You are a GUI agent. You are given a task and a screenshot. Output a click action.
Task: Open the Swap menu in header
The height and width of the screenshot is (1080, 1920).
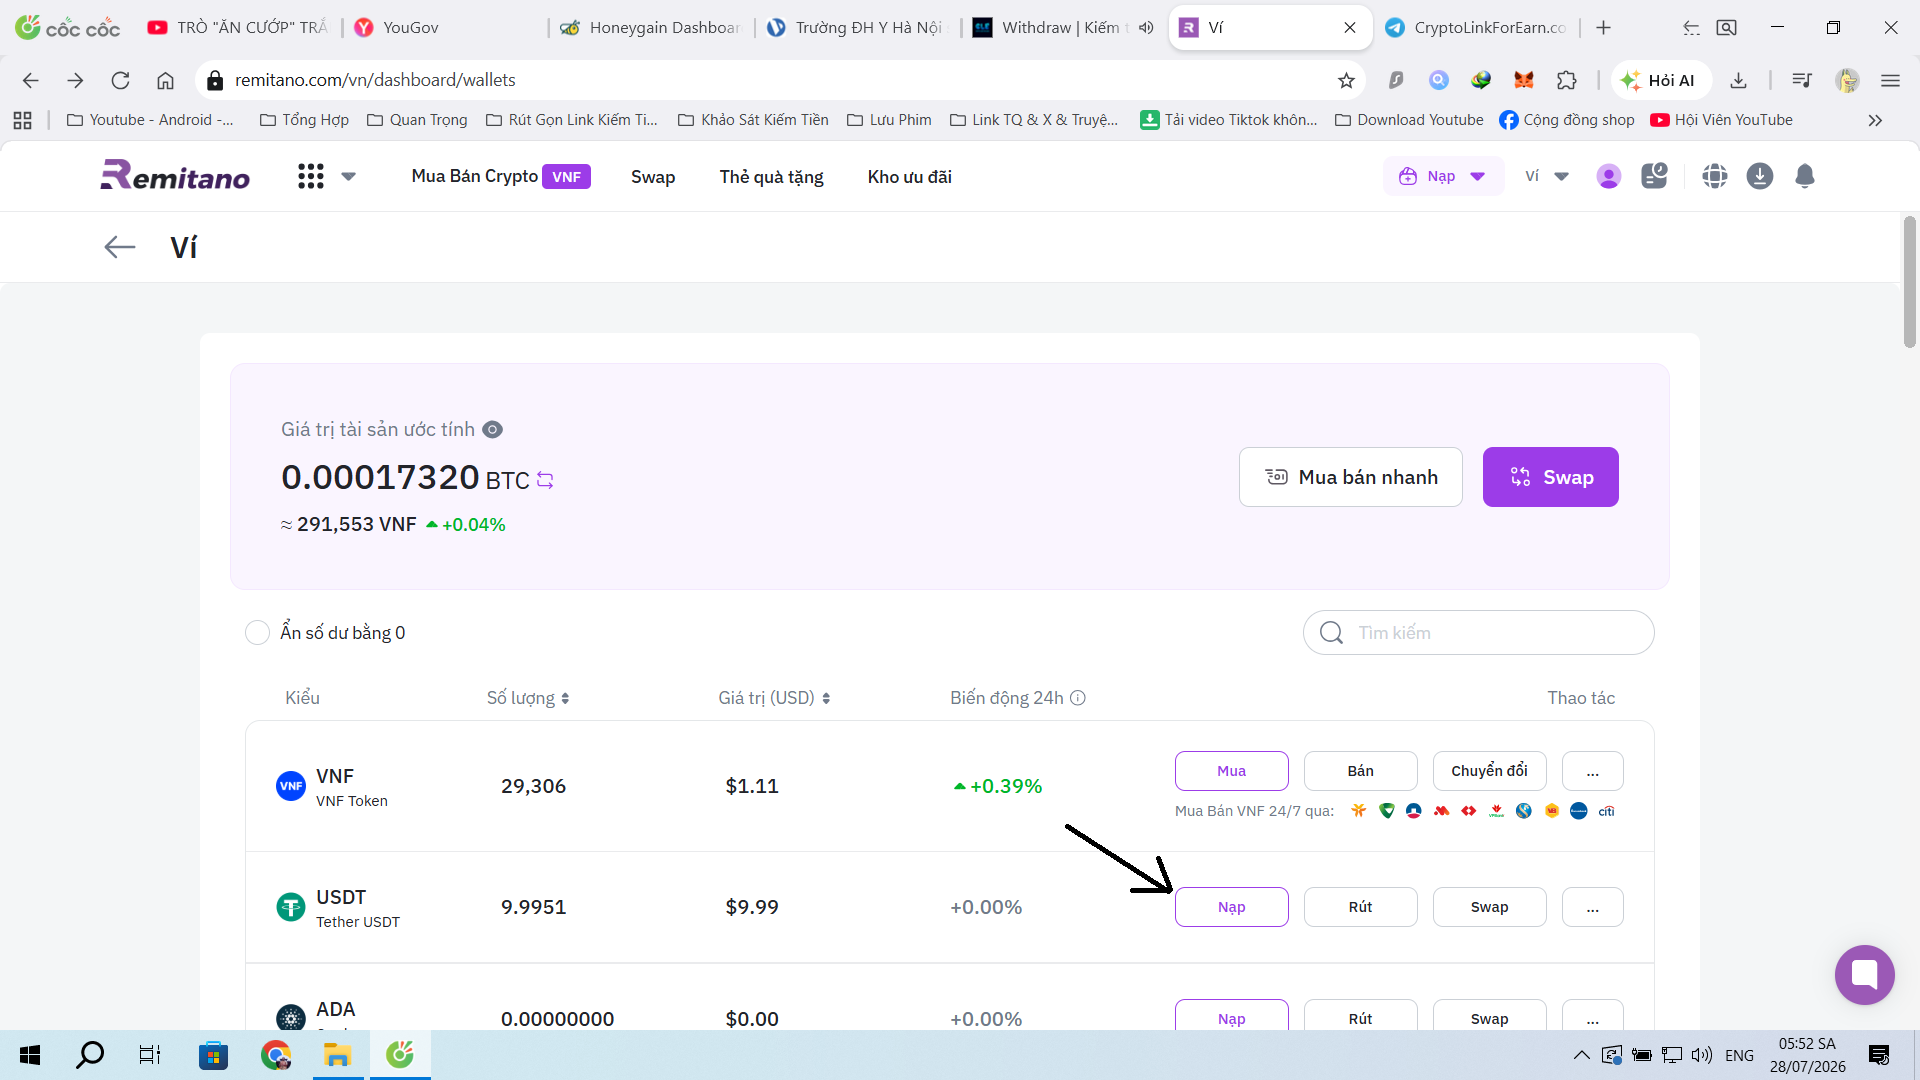653,176
